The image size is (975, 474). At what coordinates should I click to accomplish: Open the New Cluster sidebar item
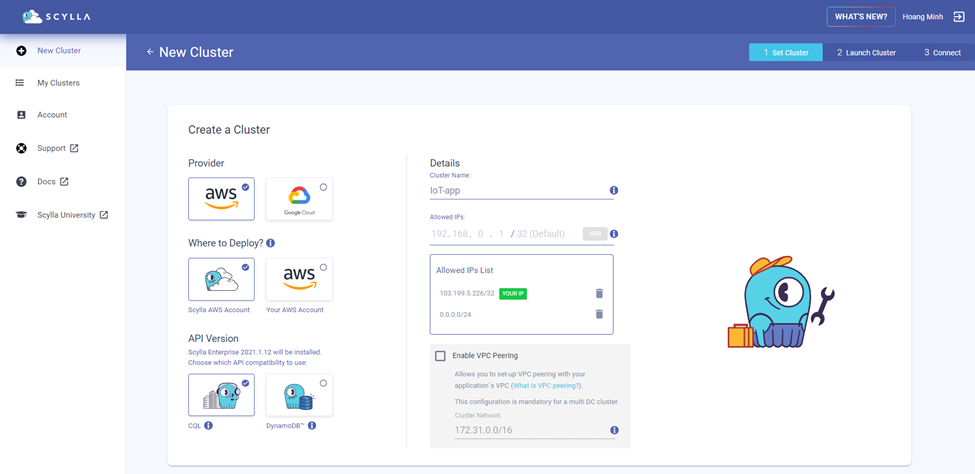click(63, 50)
